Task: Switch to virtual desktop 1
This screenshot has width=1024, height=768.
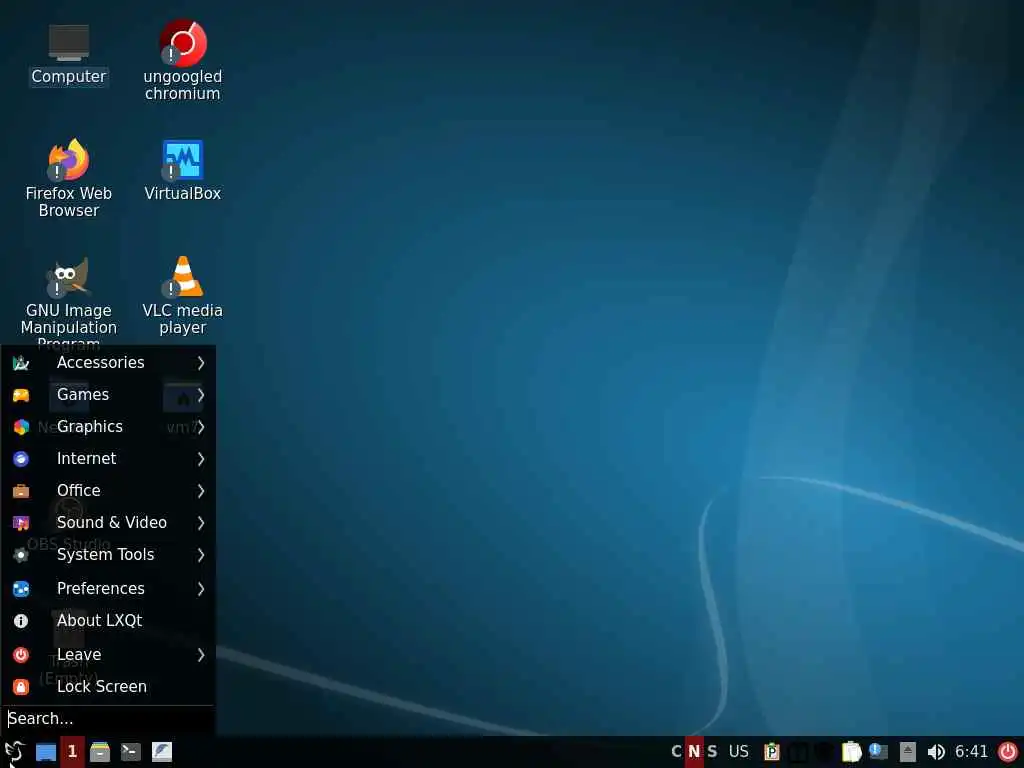Action: [x=72, y=752]
